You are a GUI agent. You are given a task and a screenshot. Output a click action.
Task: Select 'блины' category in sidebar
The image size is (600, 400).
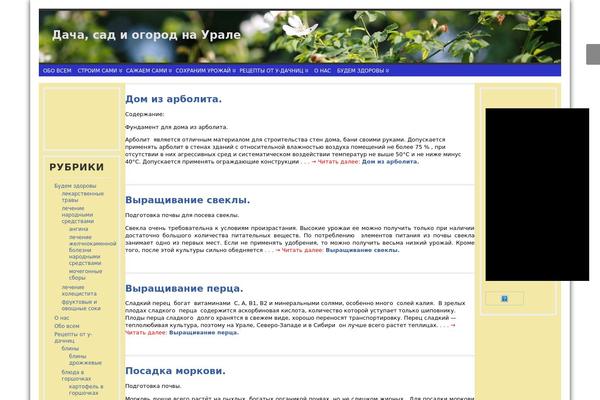pos(70,349)
